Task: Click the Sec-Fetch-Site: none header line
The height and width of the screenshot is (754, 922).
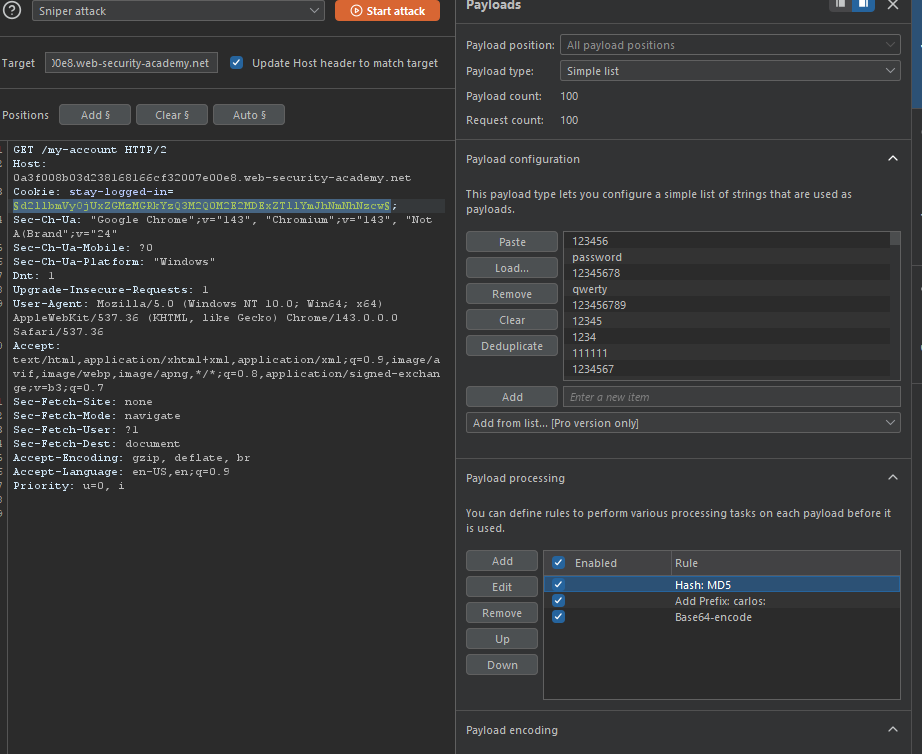Action: click(x=83, y=402)
